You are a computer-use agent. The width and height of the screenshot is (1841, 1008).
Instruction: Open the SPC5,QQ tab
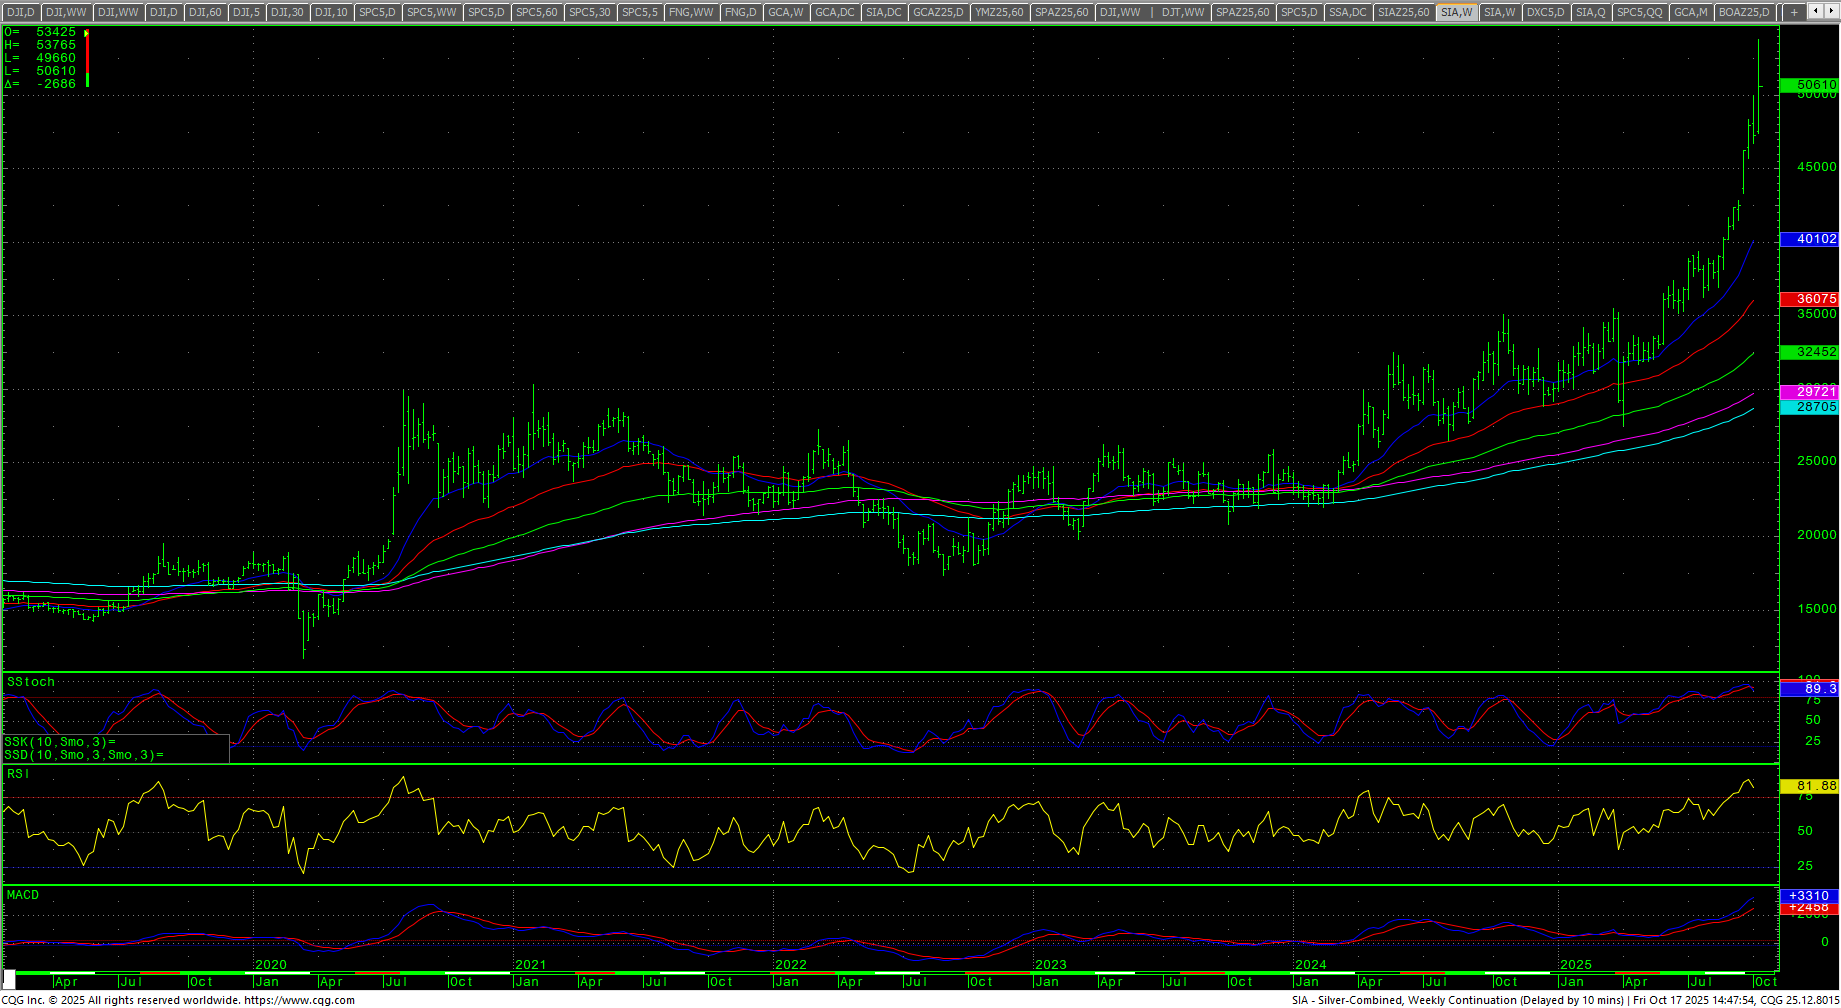[1640, 12]
